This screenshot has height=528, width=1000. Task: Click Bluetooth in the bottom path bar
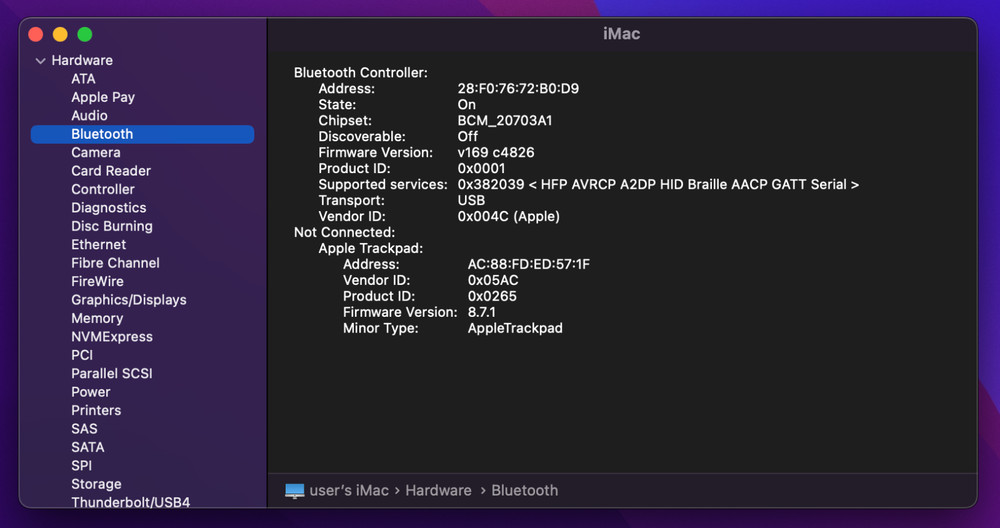coord(524,491)
